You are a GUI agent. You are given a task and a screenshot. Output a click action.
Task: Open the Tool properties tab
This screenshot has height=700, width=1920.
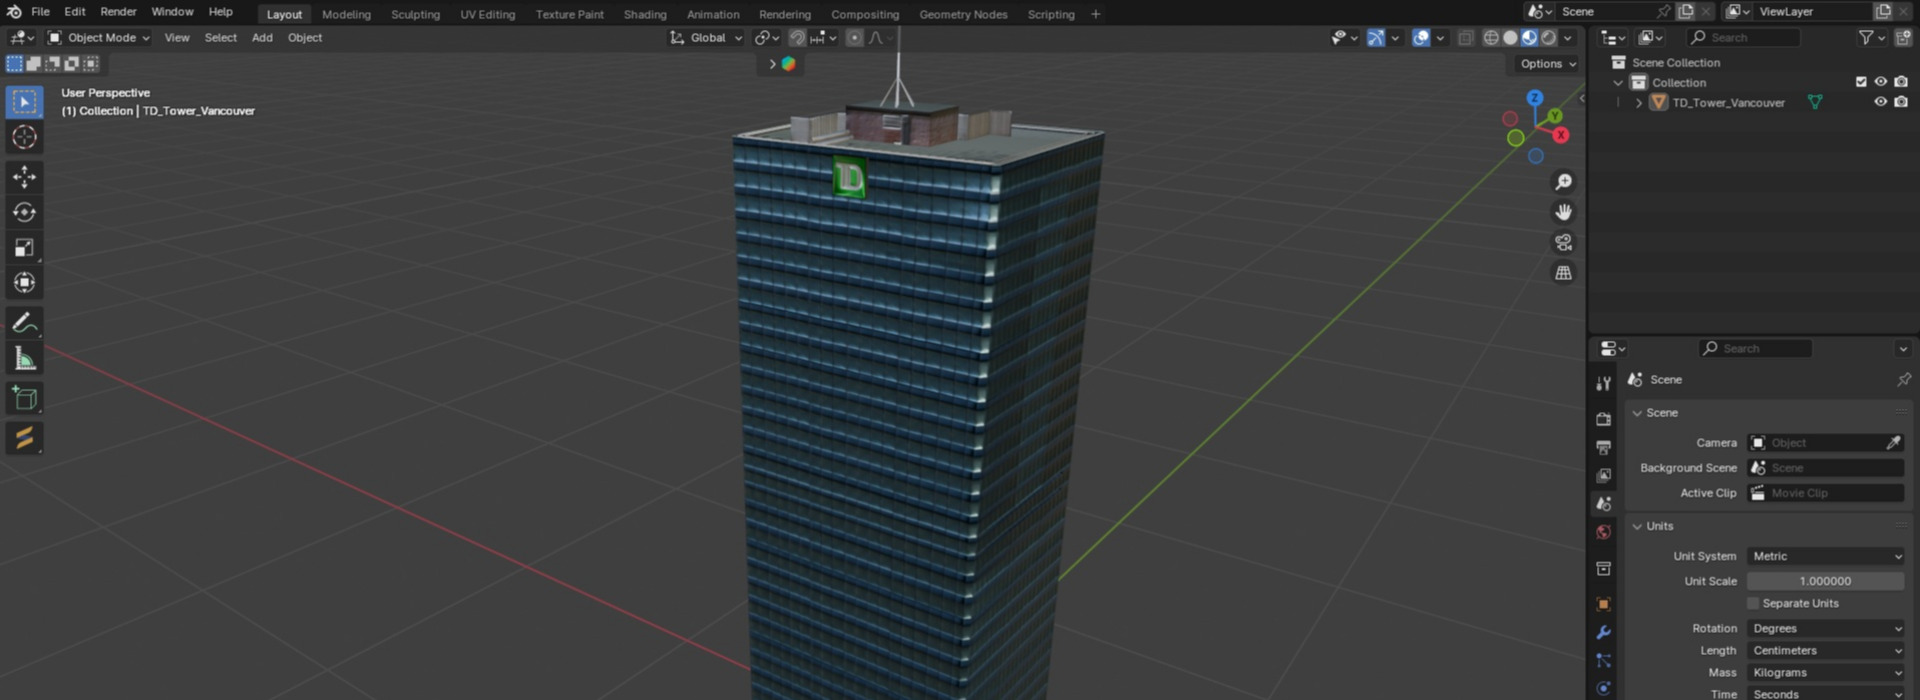click(1604, 384)
